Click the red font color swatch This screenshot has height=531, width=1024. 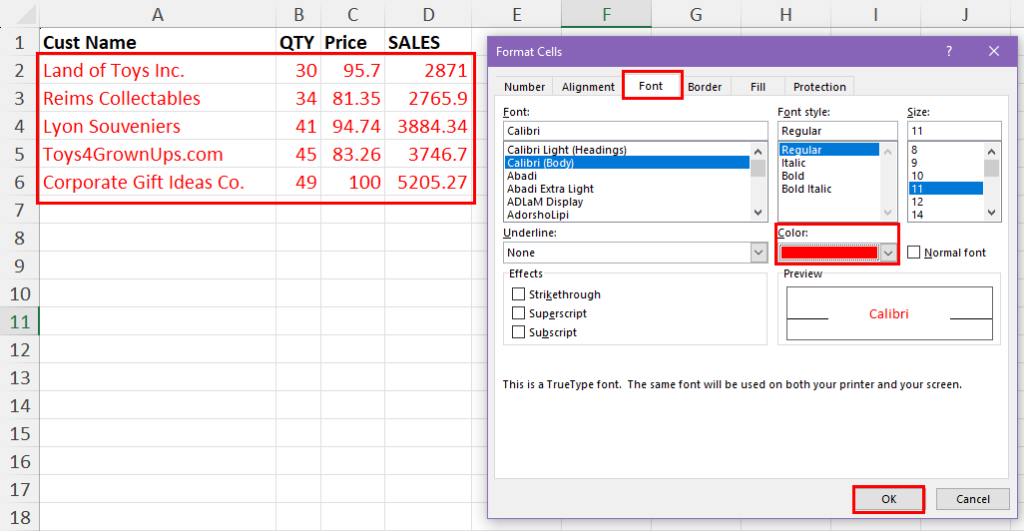pos(829,253)
